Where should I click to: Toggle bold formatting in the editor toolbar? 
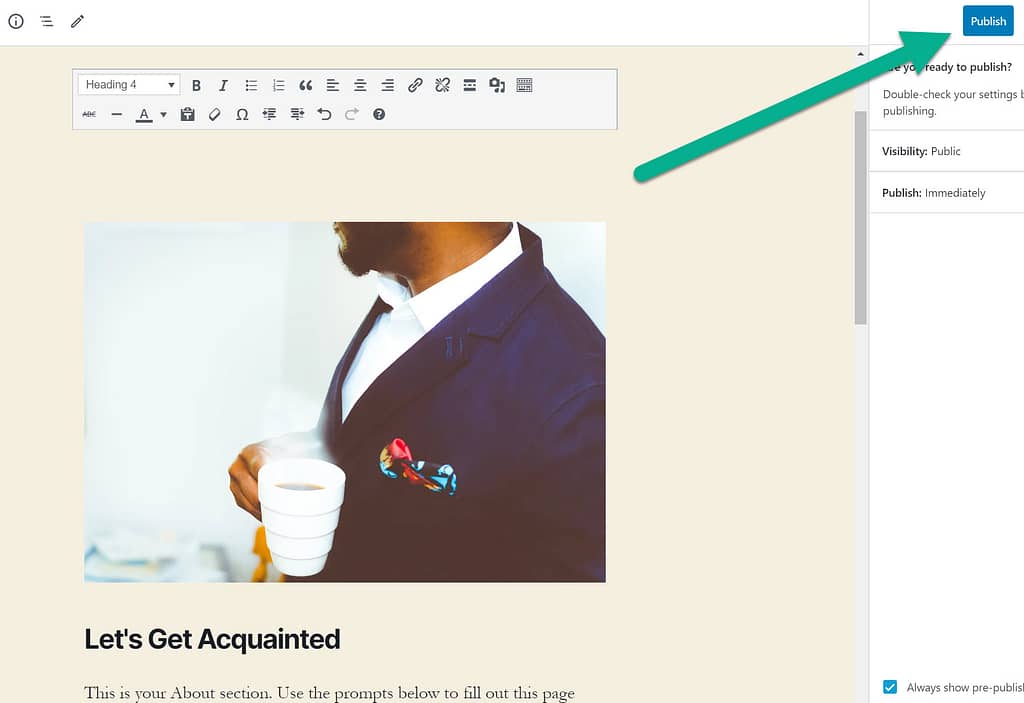(x=196, y=85)
